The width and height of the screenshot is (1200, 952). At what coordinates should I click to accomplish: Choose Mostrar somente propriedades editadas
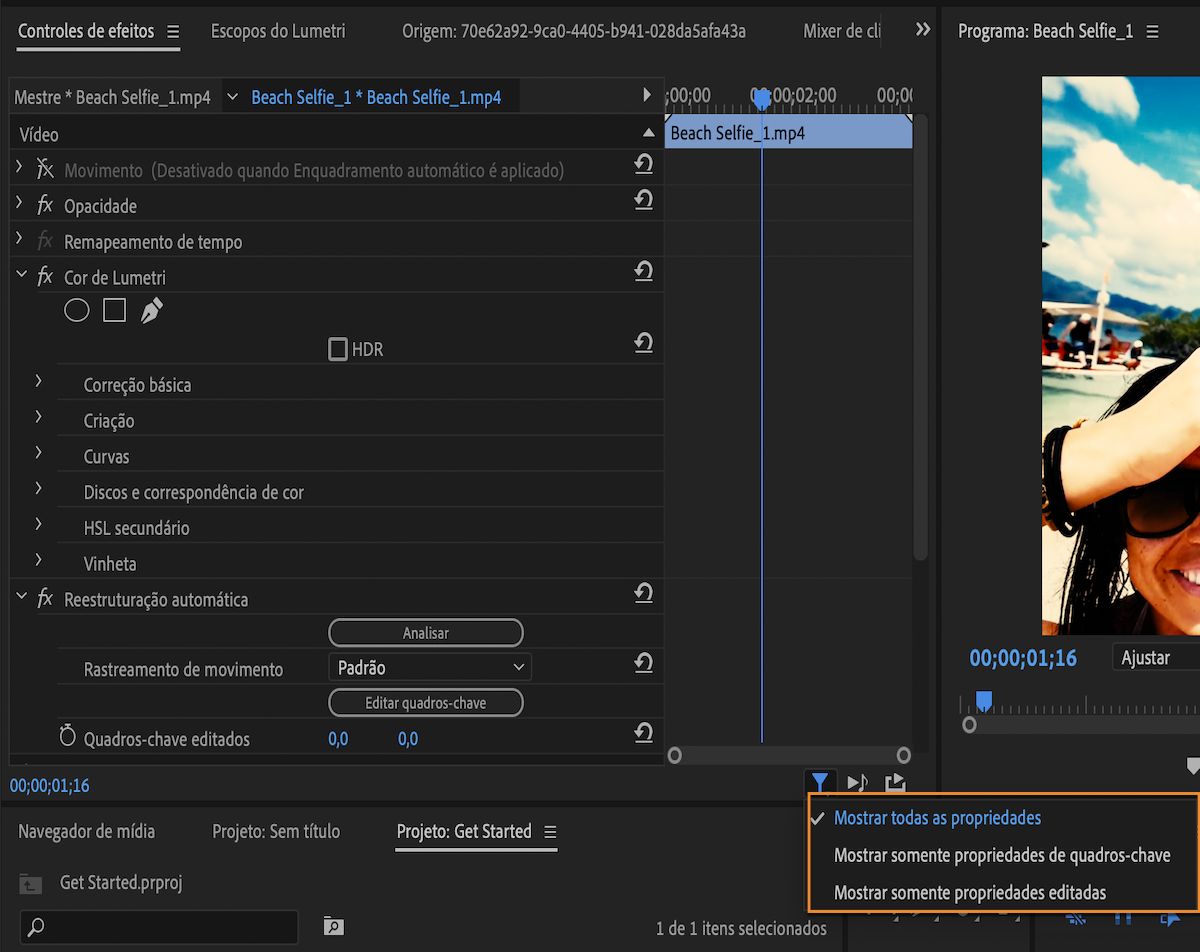969,892
